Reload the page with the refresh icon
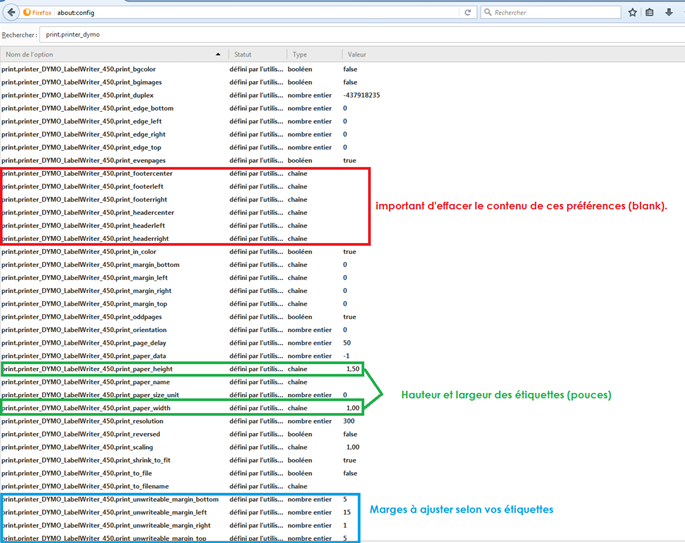 tap(467, 12)
